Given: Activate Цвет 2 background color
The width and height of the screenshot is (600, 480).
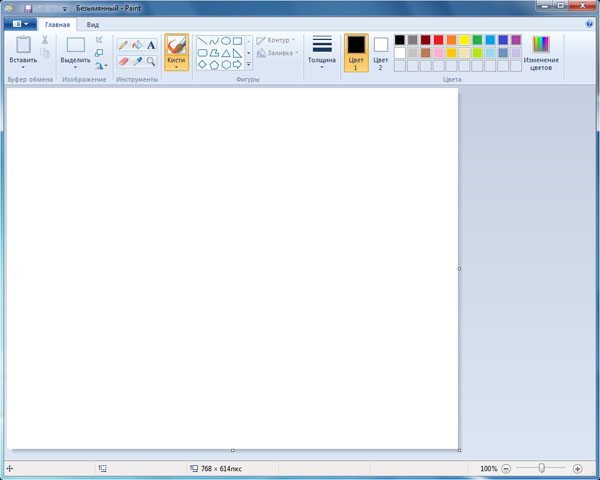Looking at the screenshot, I should pos(380,53).
